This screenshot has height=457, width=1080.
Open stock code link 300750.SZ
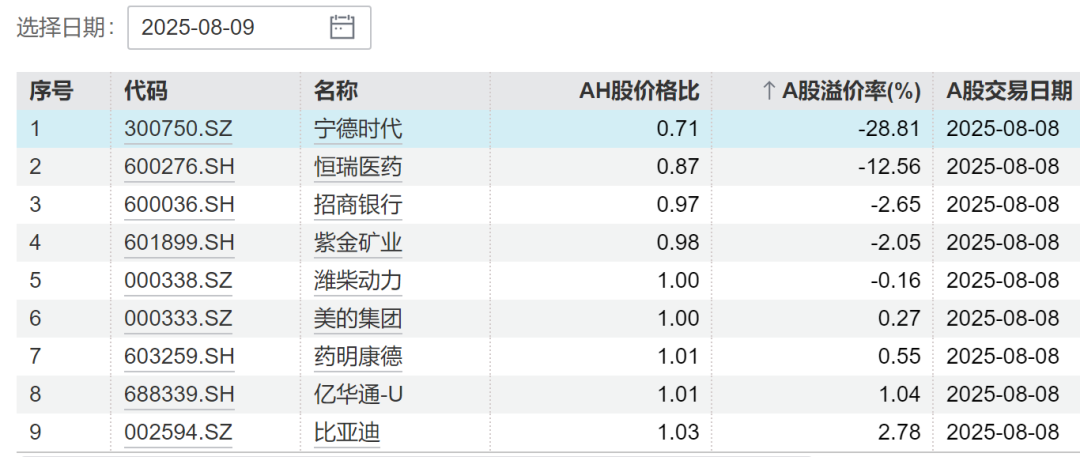178,129
